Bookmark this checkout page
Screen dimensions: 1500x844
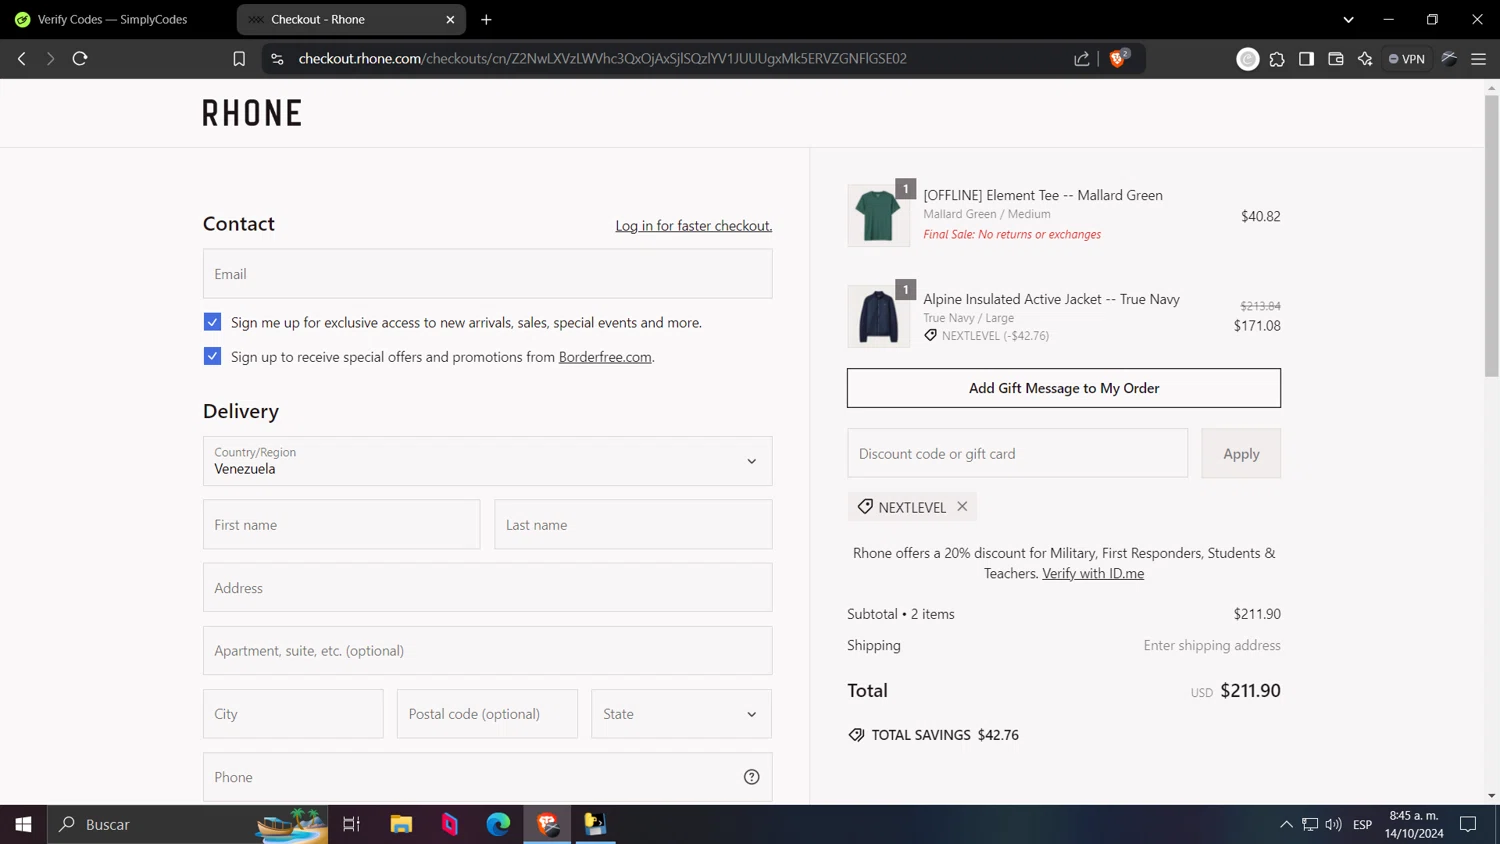click(x=239, y=59)
